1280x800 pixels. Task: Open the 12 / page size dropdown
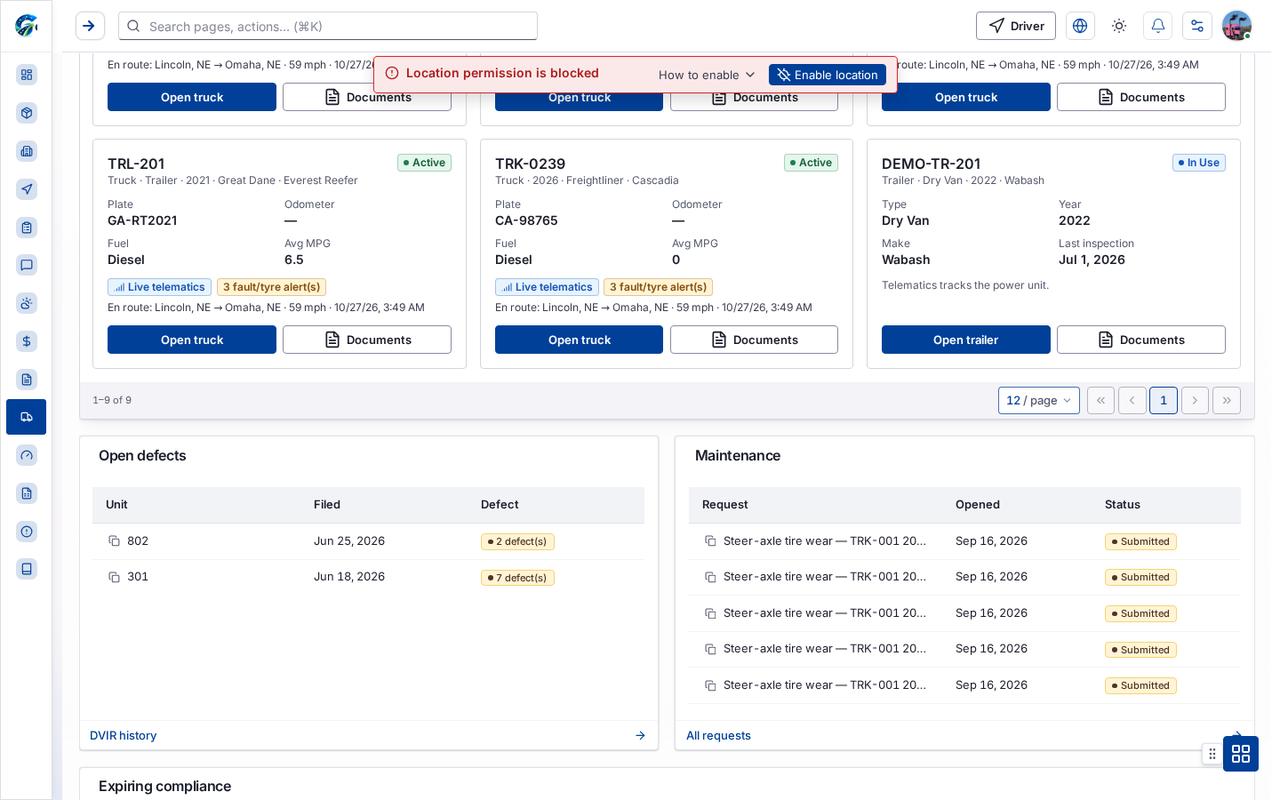1039,400
